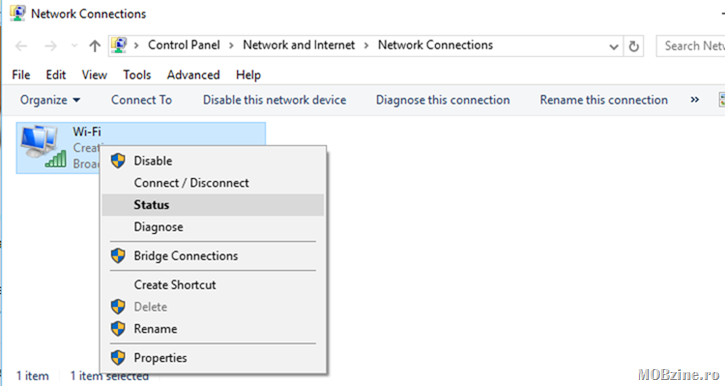Open recent locations dropdown arrow
The width and height of the screenshot is (725, 386).
[x=74, y=46]
